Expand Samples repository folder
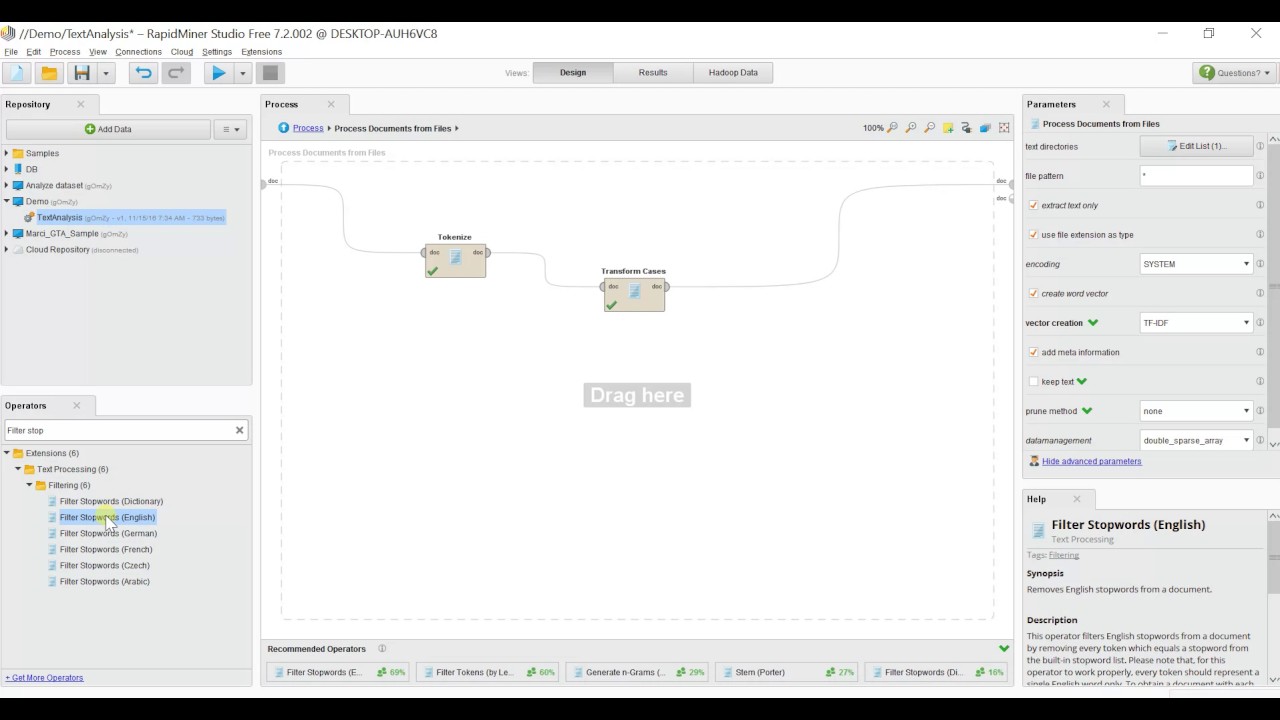The height and width of the screenshot is (720, 1280). (6, 153)
